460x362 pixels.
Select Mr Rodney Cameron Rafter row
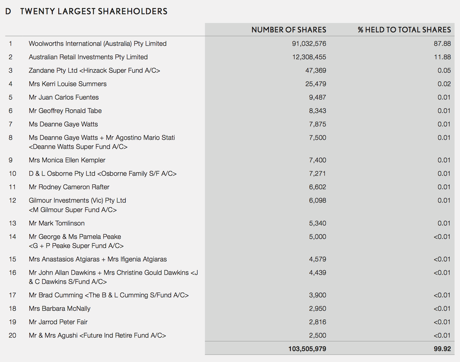230,187
